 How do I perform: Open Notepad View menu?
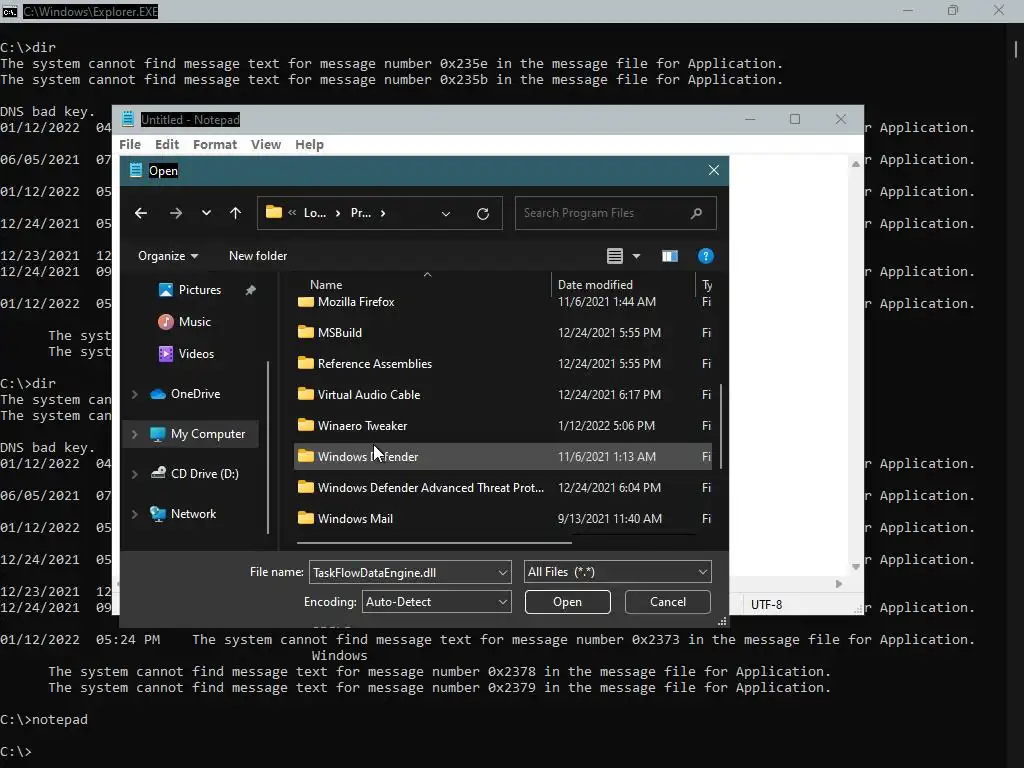(x=266, y=145)
